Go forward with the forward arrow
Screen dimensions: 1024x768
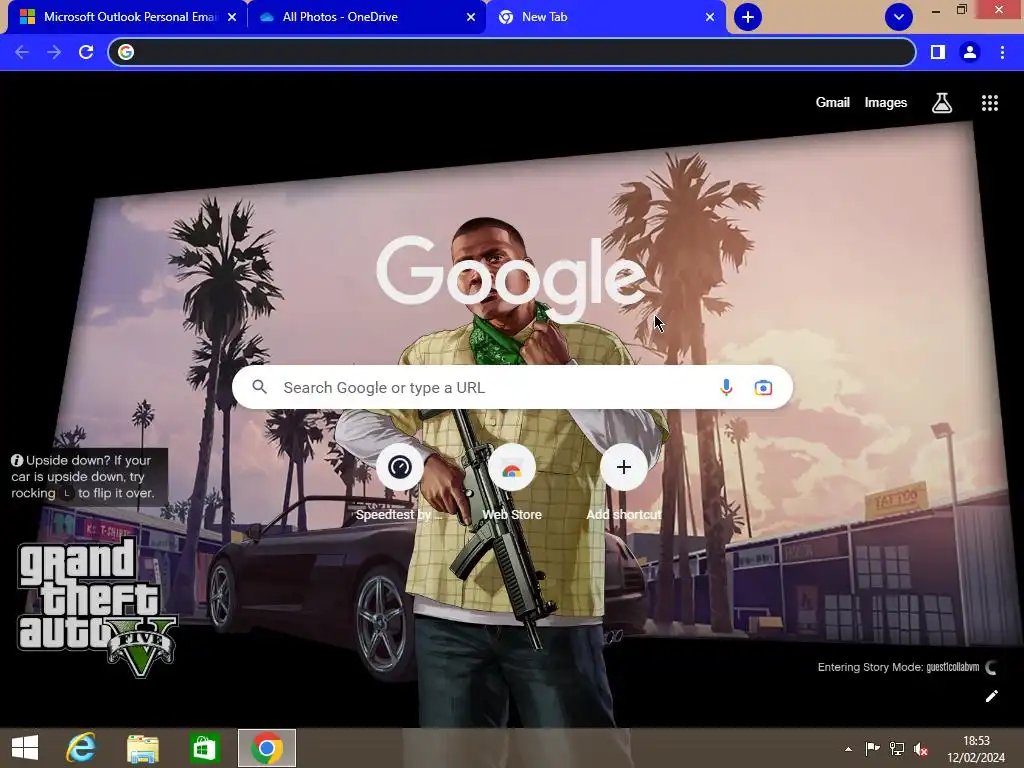pyautogui.click(x=54, y=52)
